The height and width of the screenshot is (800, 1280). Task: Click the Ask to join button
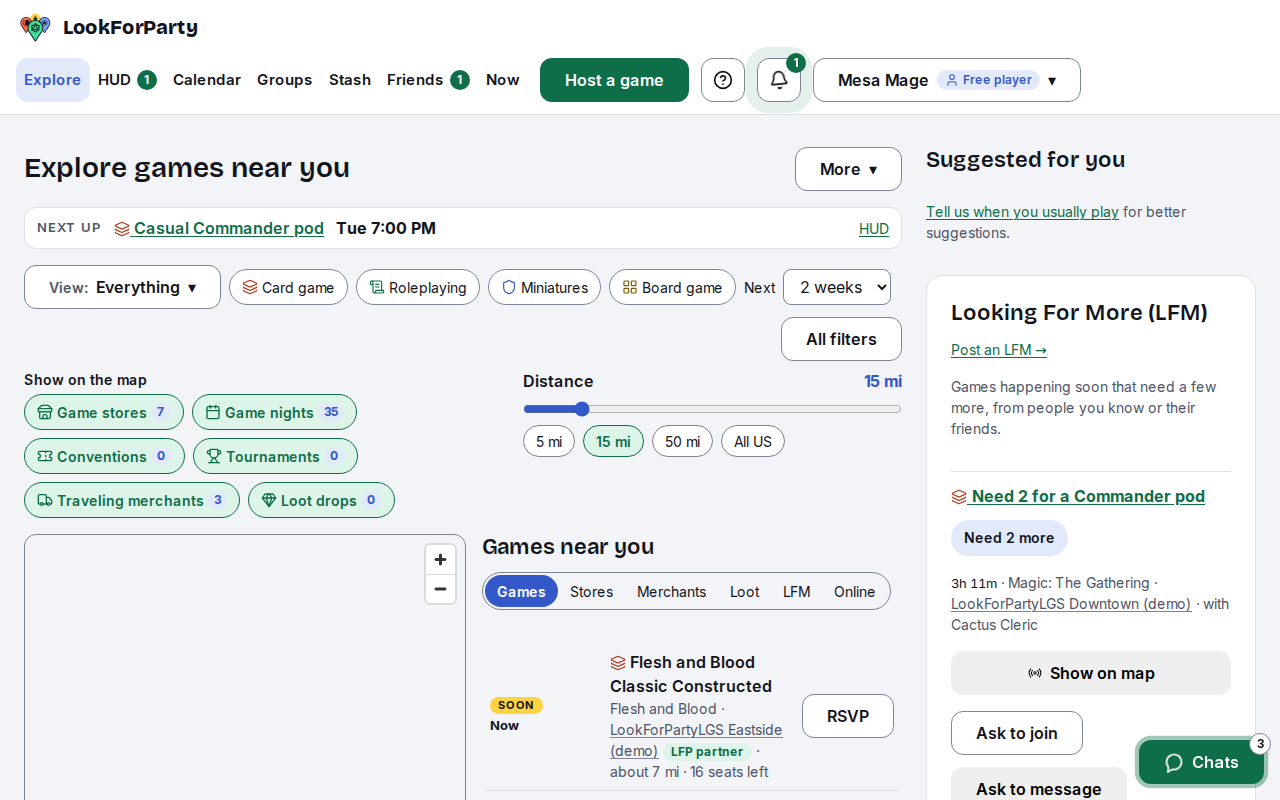coord(1017,733)
